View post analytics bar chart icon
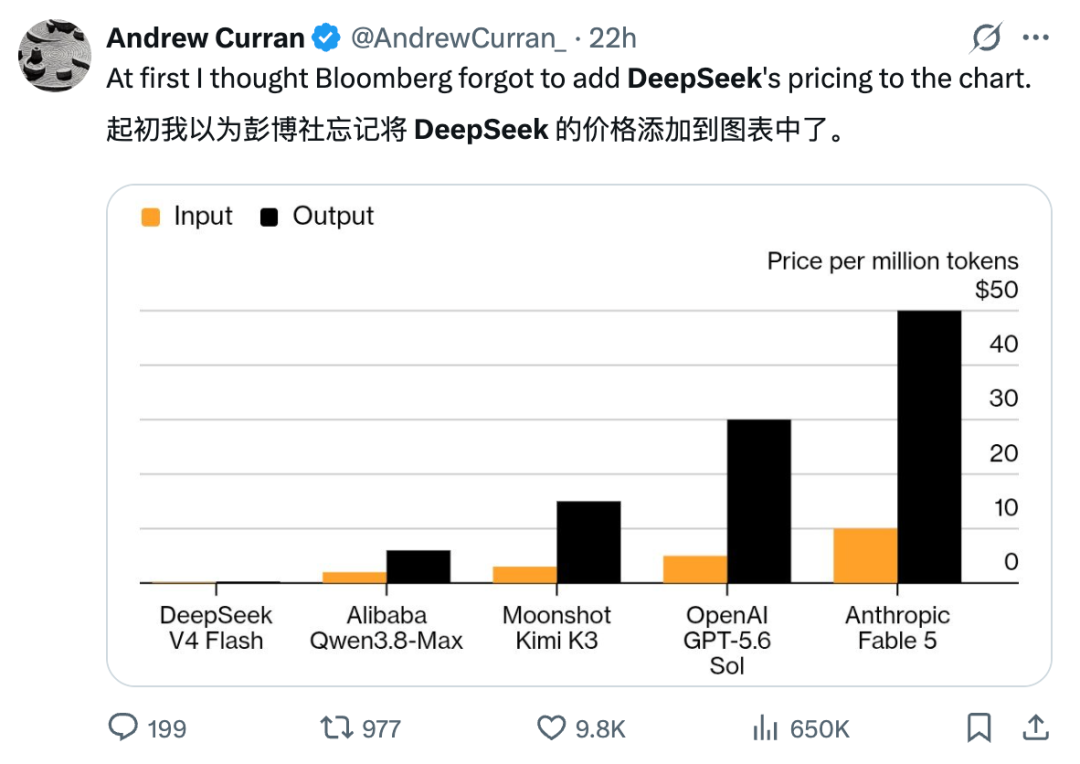Image resolution: width=1080 pixels, height=764 pixels. click(x=765, y=727)
